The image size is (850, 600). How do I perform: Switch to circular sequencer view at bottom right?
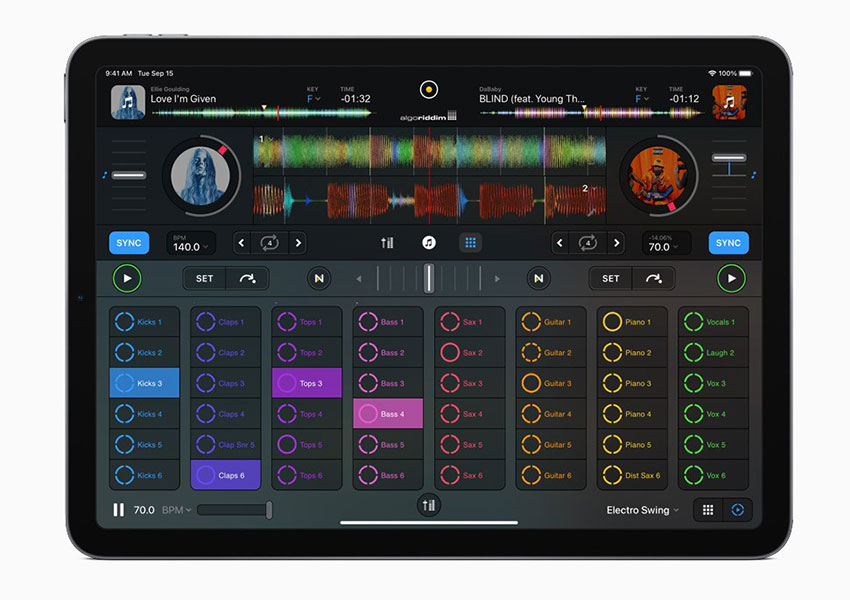[x=738, y=510]
